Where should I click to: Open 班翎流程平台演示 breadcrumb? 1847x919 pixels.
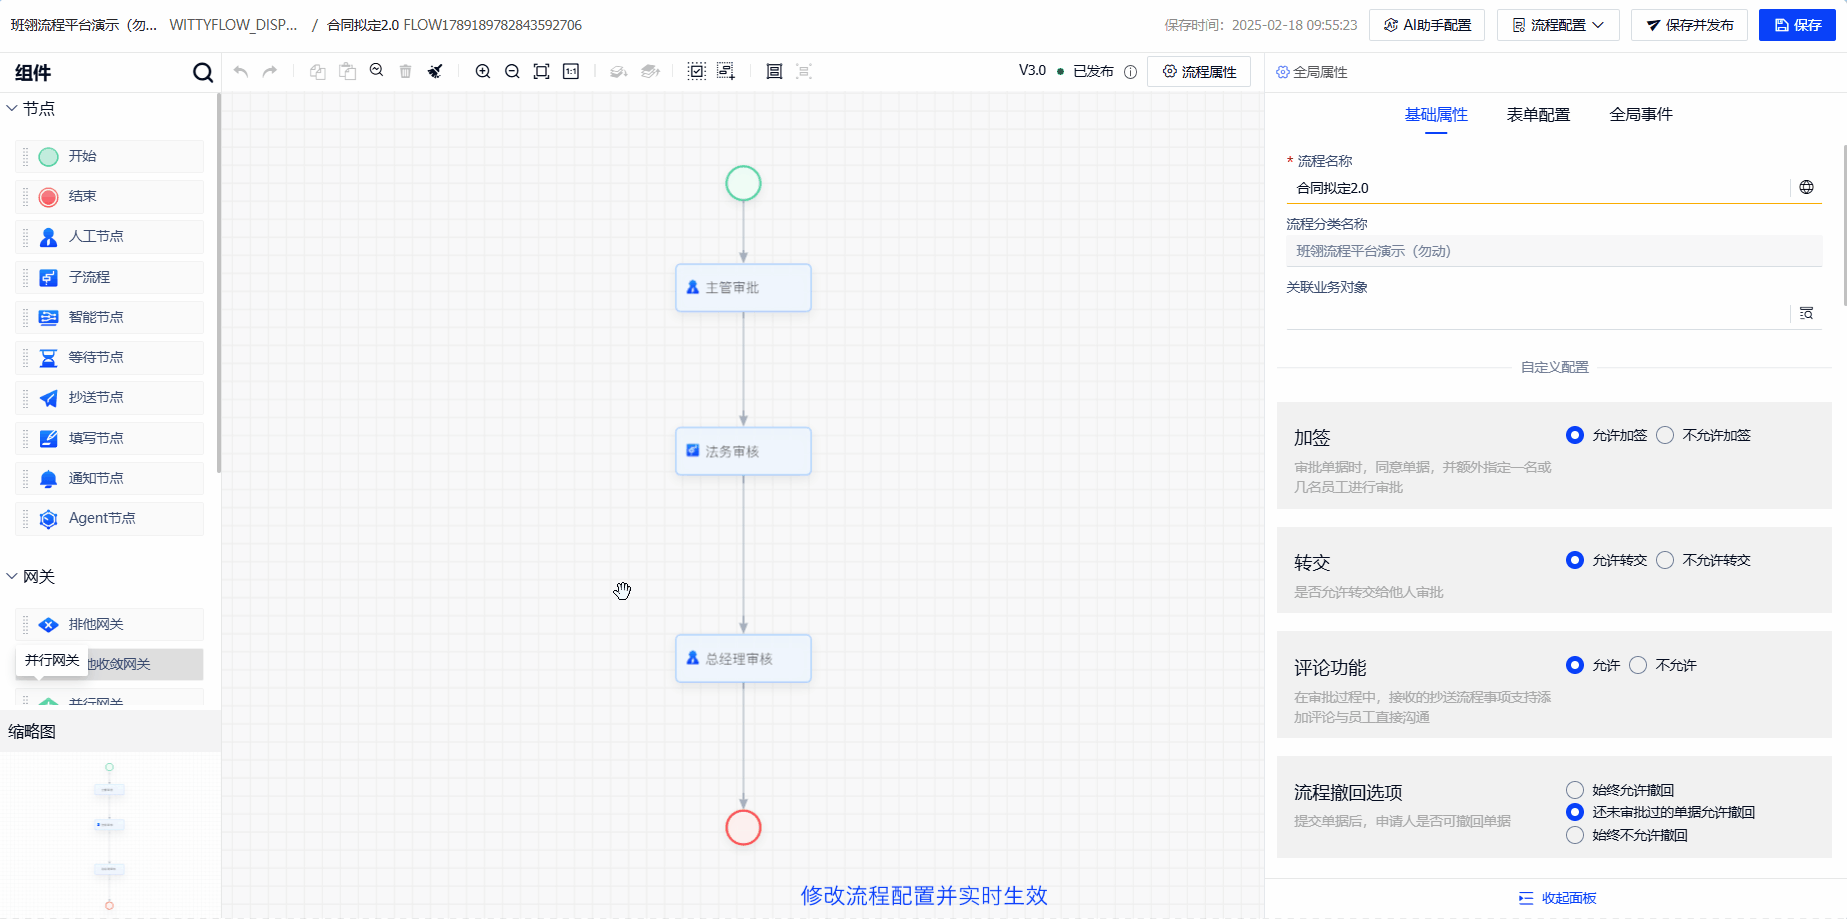click(x=84, y=25)
